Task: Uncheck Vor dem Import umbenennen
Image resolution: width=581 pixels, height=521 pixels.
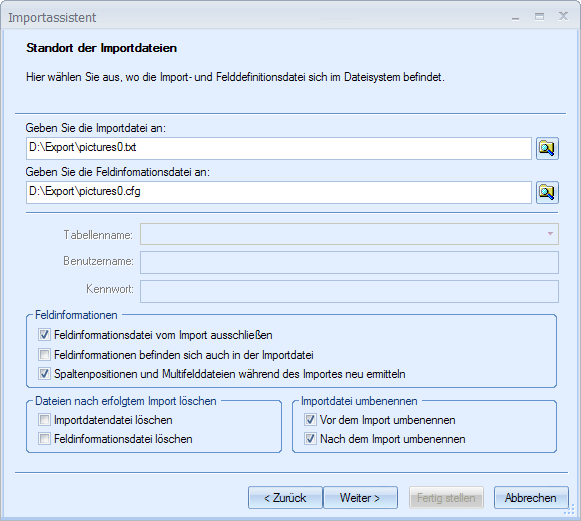Action: pyautogui.click(x=310, y=420)
